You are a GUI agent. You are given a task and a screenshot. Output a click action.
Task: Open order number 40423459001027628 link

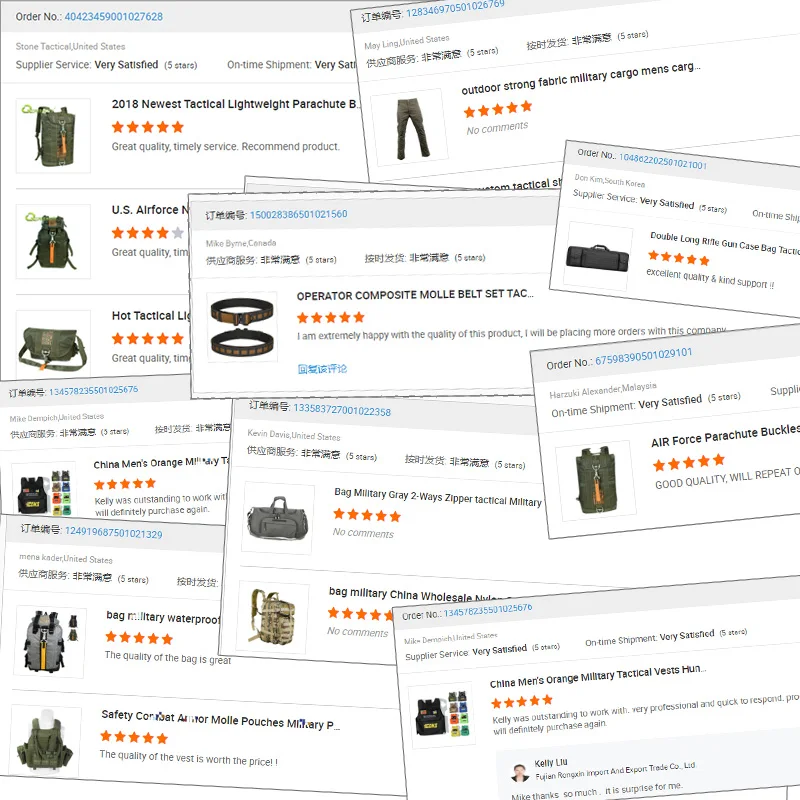click(x=113, y=17)
